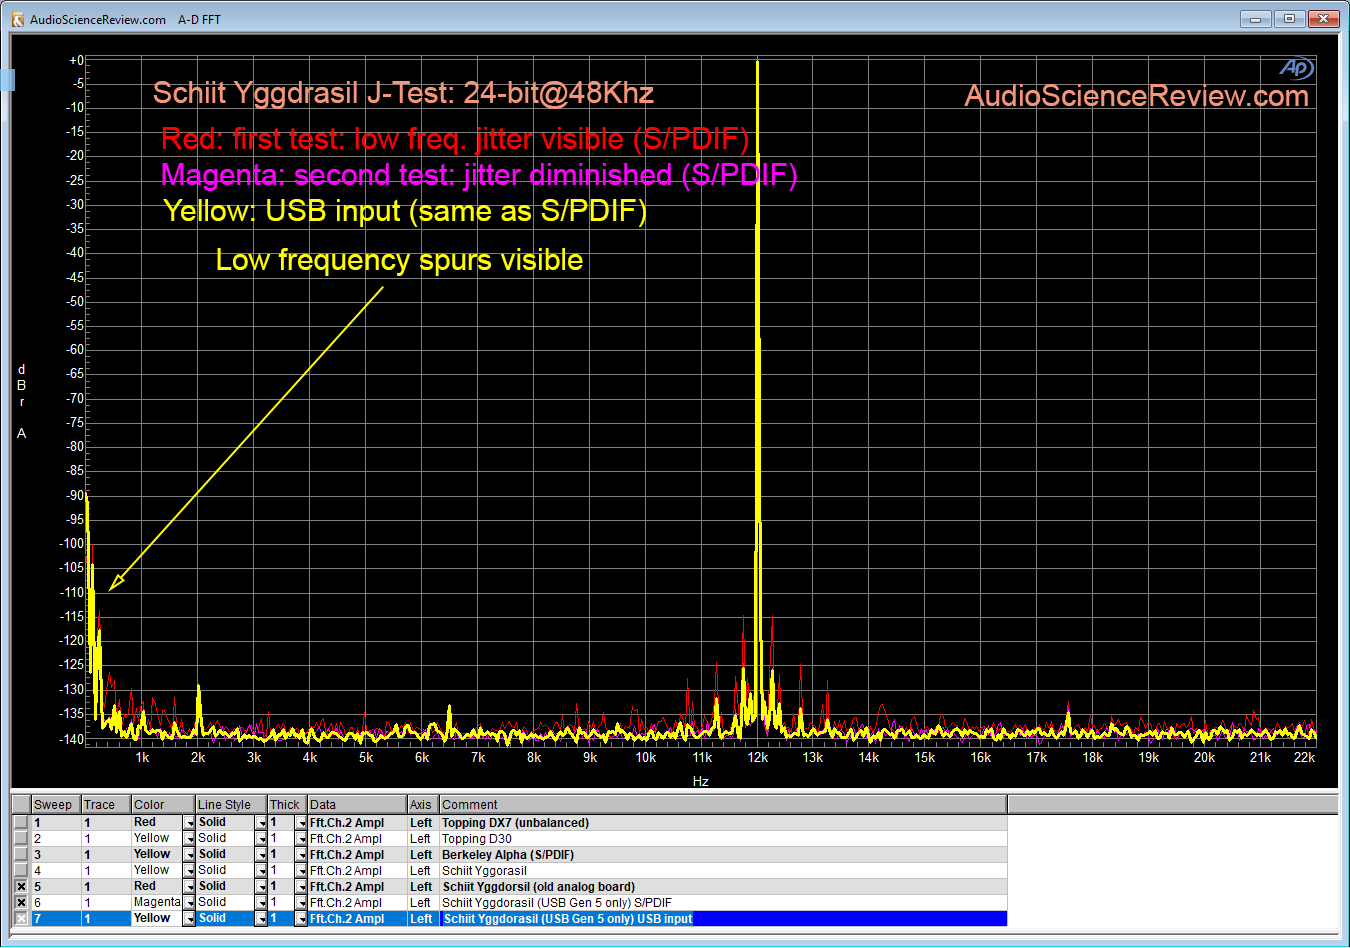Click the Comment column header
The width and height of the screenshot is (1350, 948).
(723, 805)
